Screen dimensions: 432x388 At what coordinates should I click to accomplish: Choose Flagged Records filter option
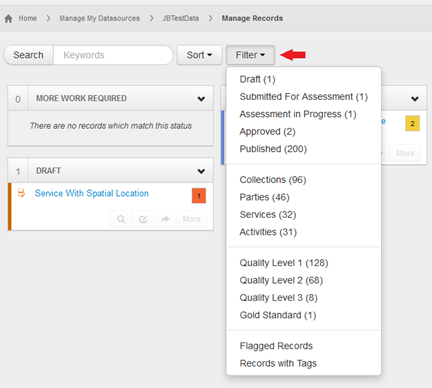276,346
